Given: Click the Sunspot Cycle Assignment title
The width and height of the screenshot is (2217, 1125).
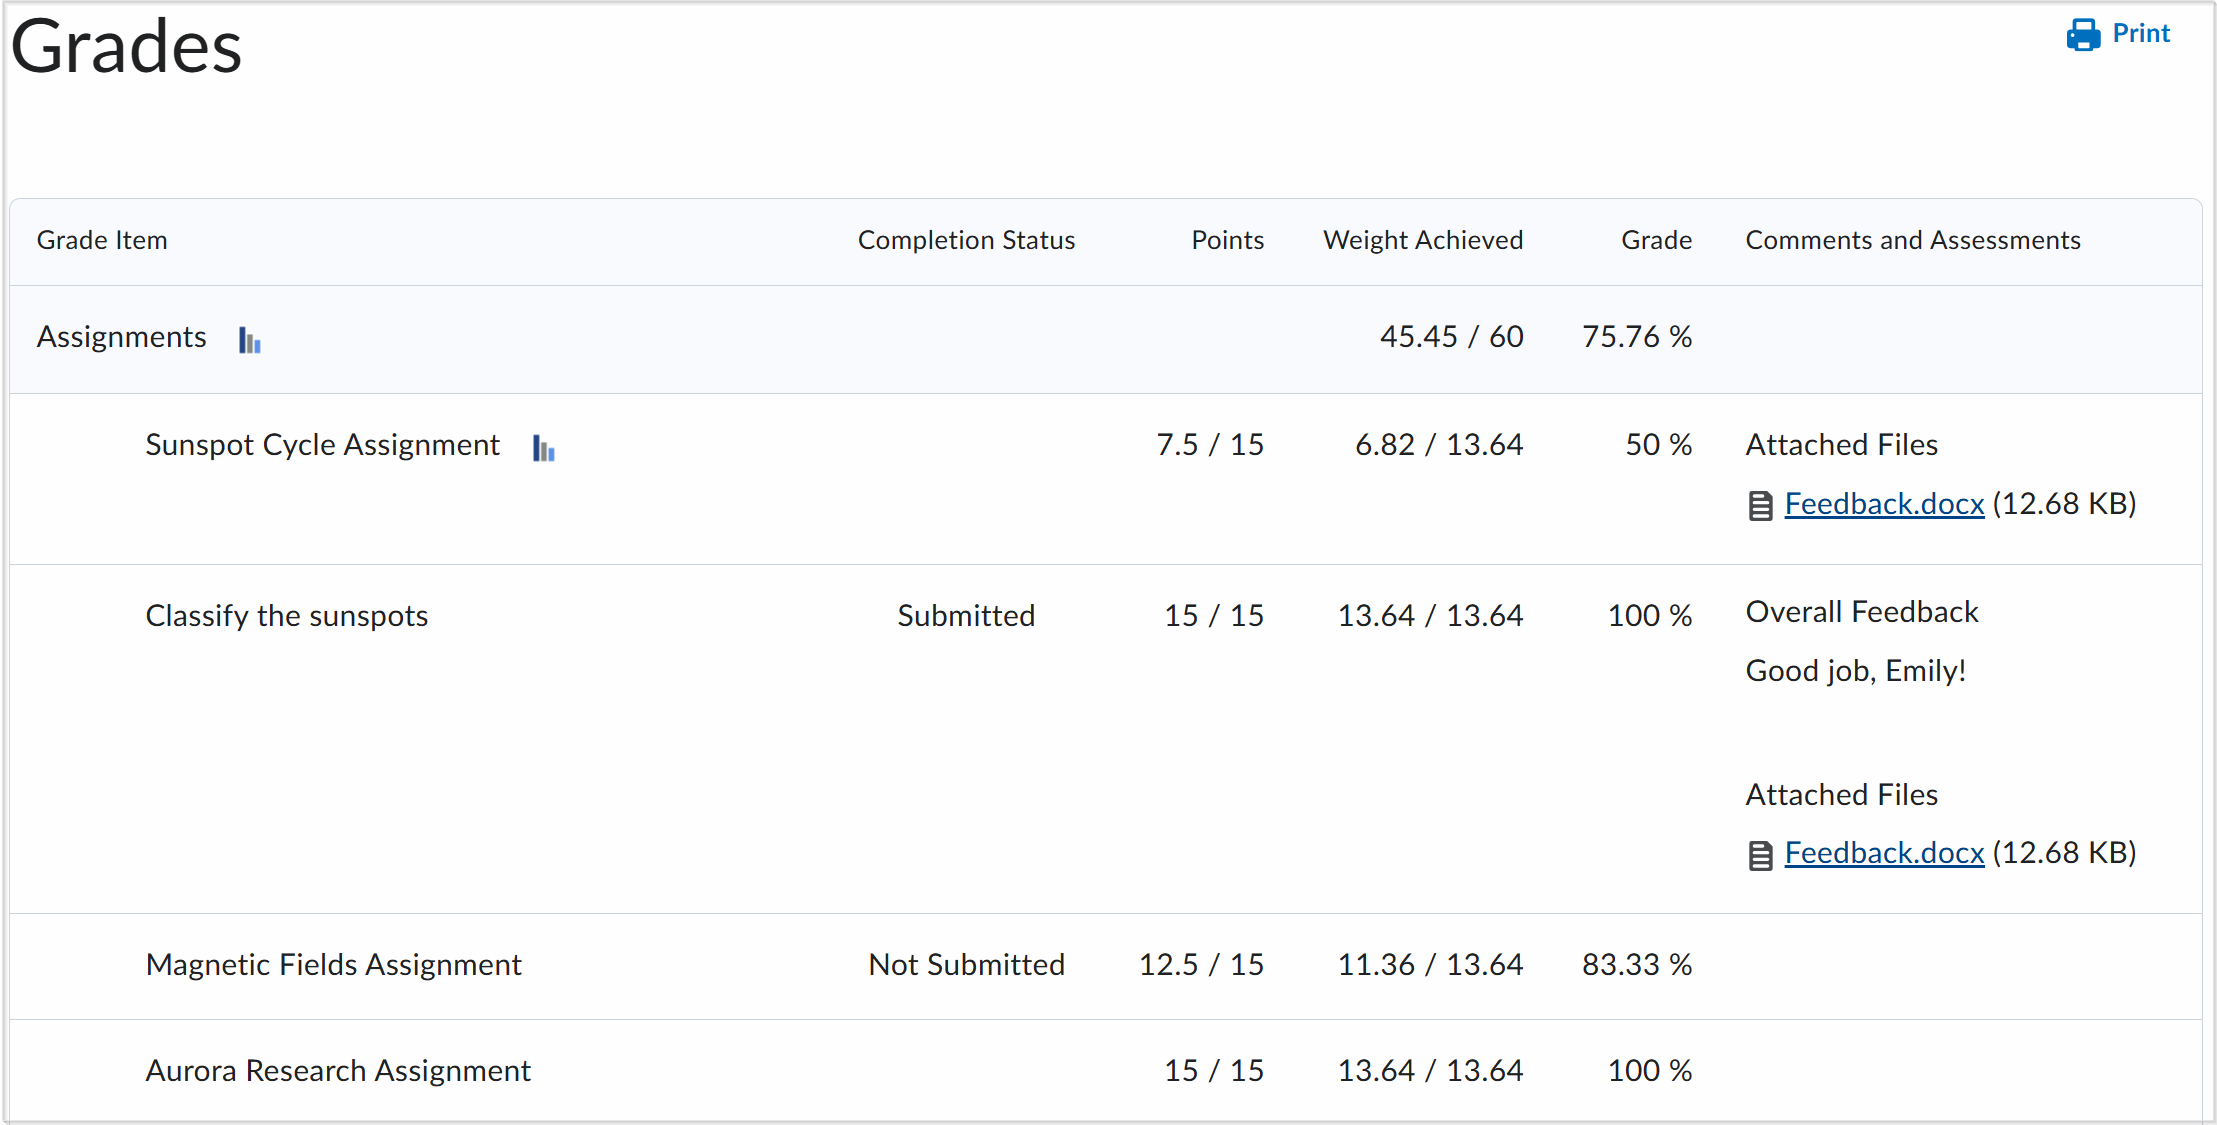Looking at the screenshot, I should pyautogui.click(x=322, y=445).
